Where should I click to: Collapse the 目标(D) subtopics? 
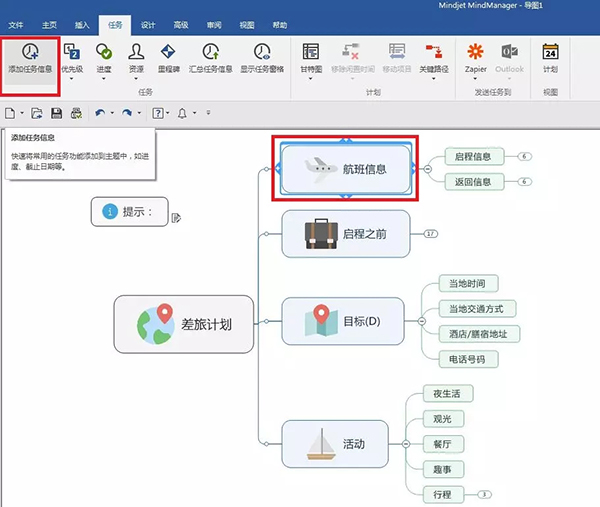(422, 321)
